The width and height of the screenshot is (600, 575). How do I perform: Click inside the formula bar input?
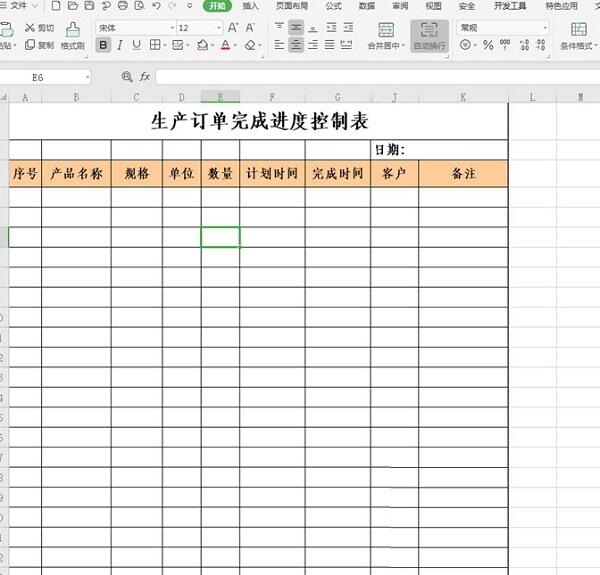tap(378, 77)
